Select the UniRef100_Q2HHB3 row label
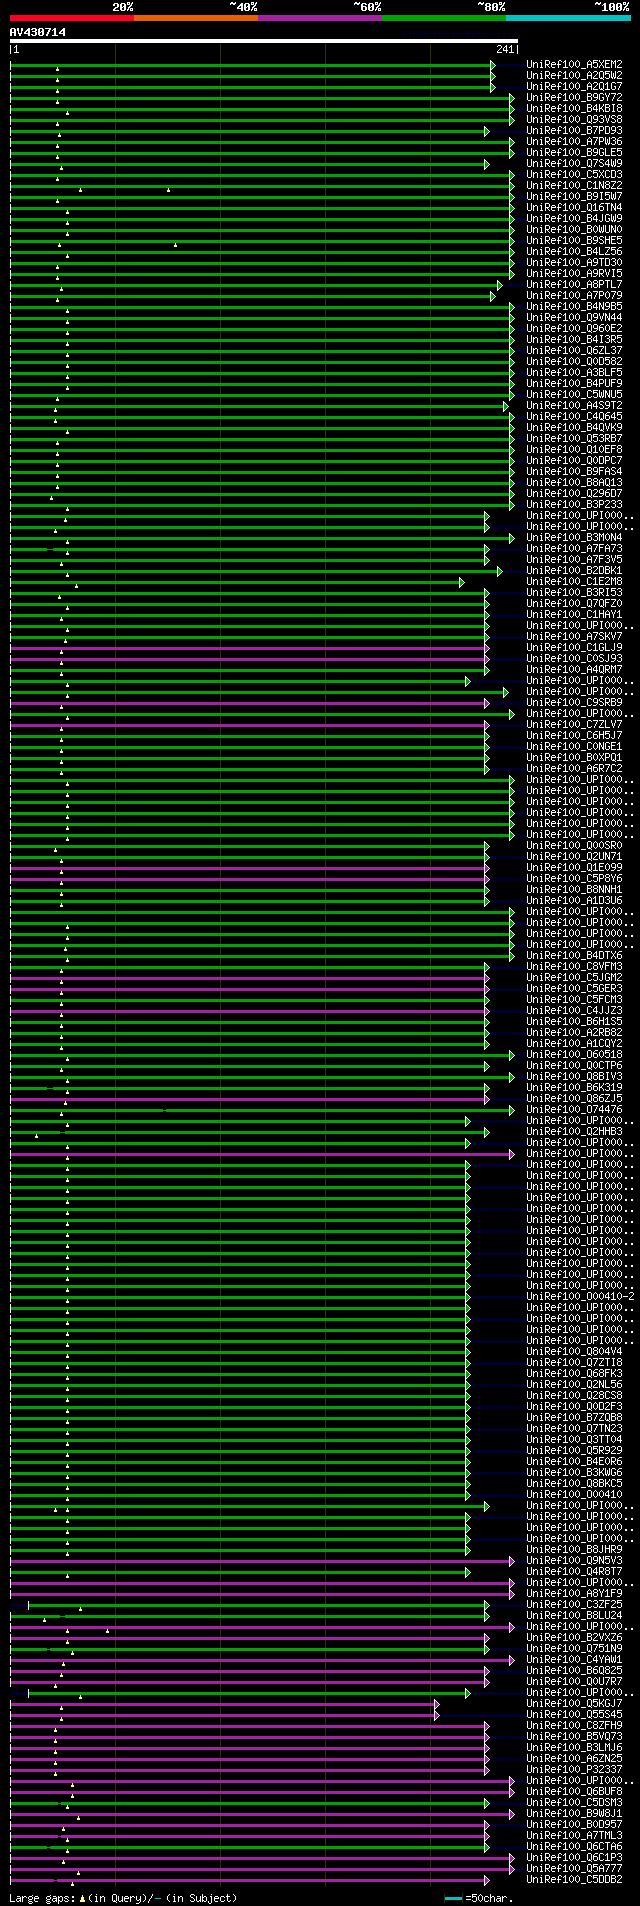 pos(574,1131)
